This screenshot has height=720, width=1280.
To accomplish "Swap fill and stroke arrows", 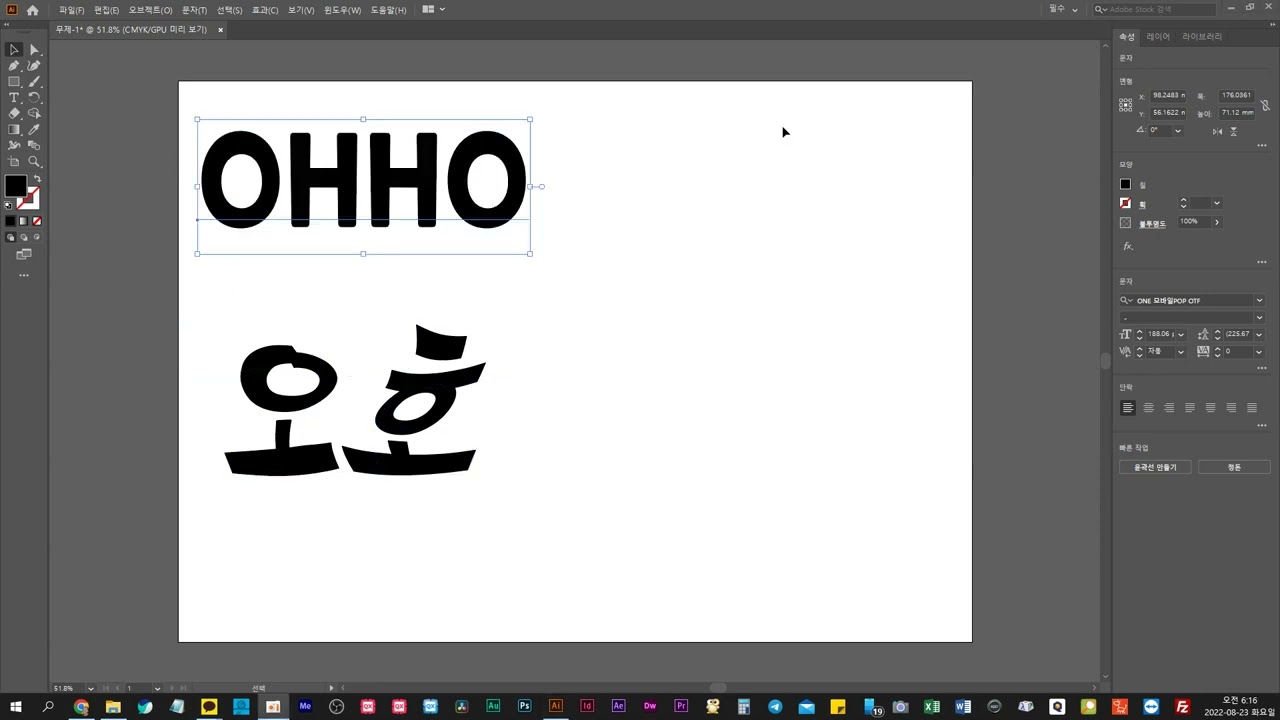I will coord(37,179).
